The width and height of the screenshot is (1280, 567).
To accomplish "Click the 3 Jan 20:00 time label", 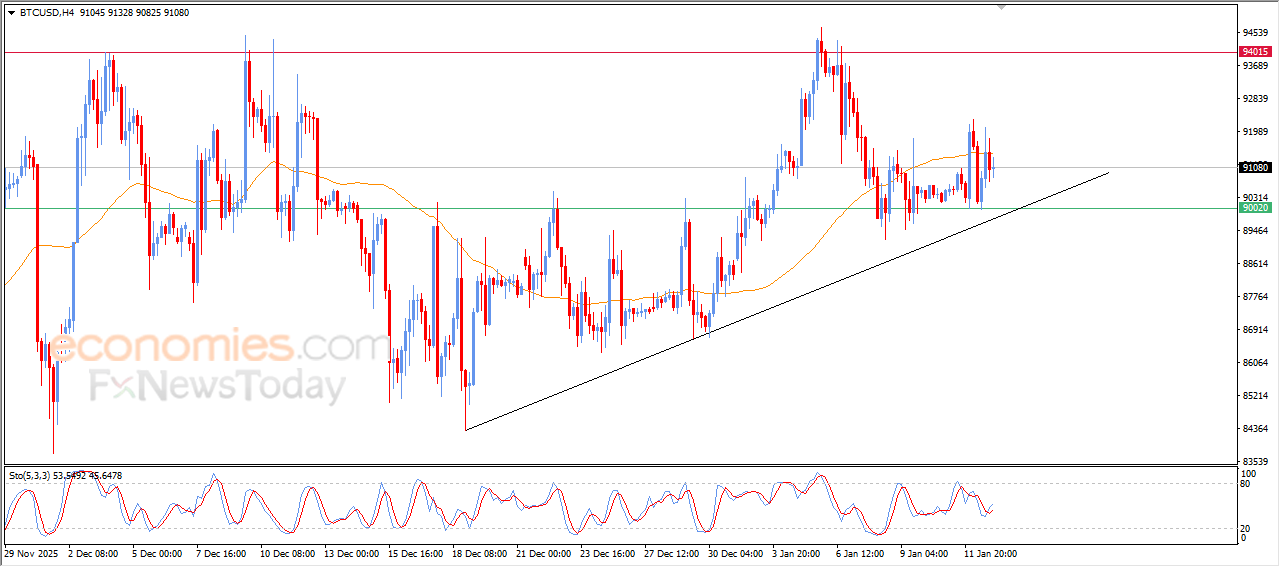I will (x=798, y=553).
